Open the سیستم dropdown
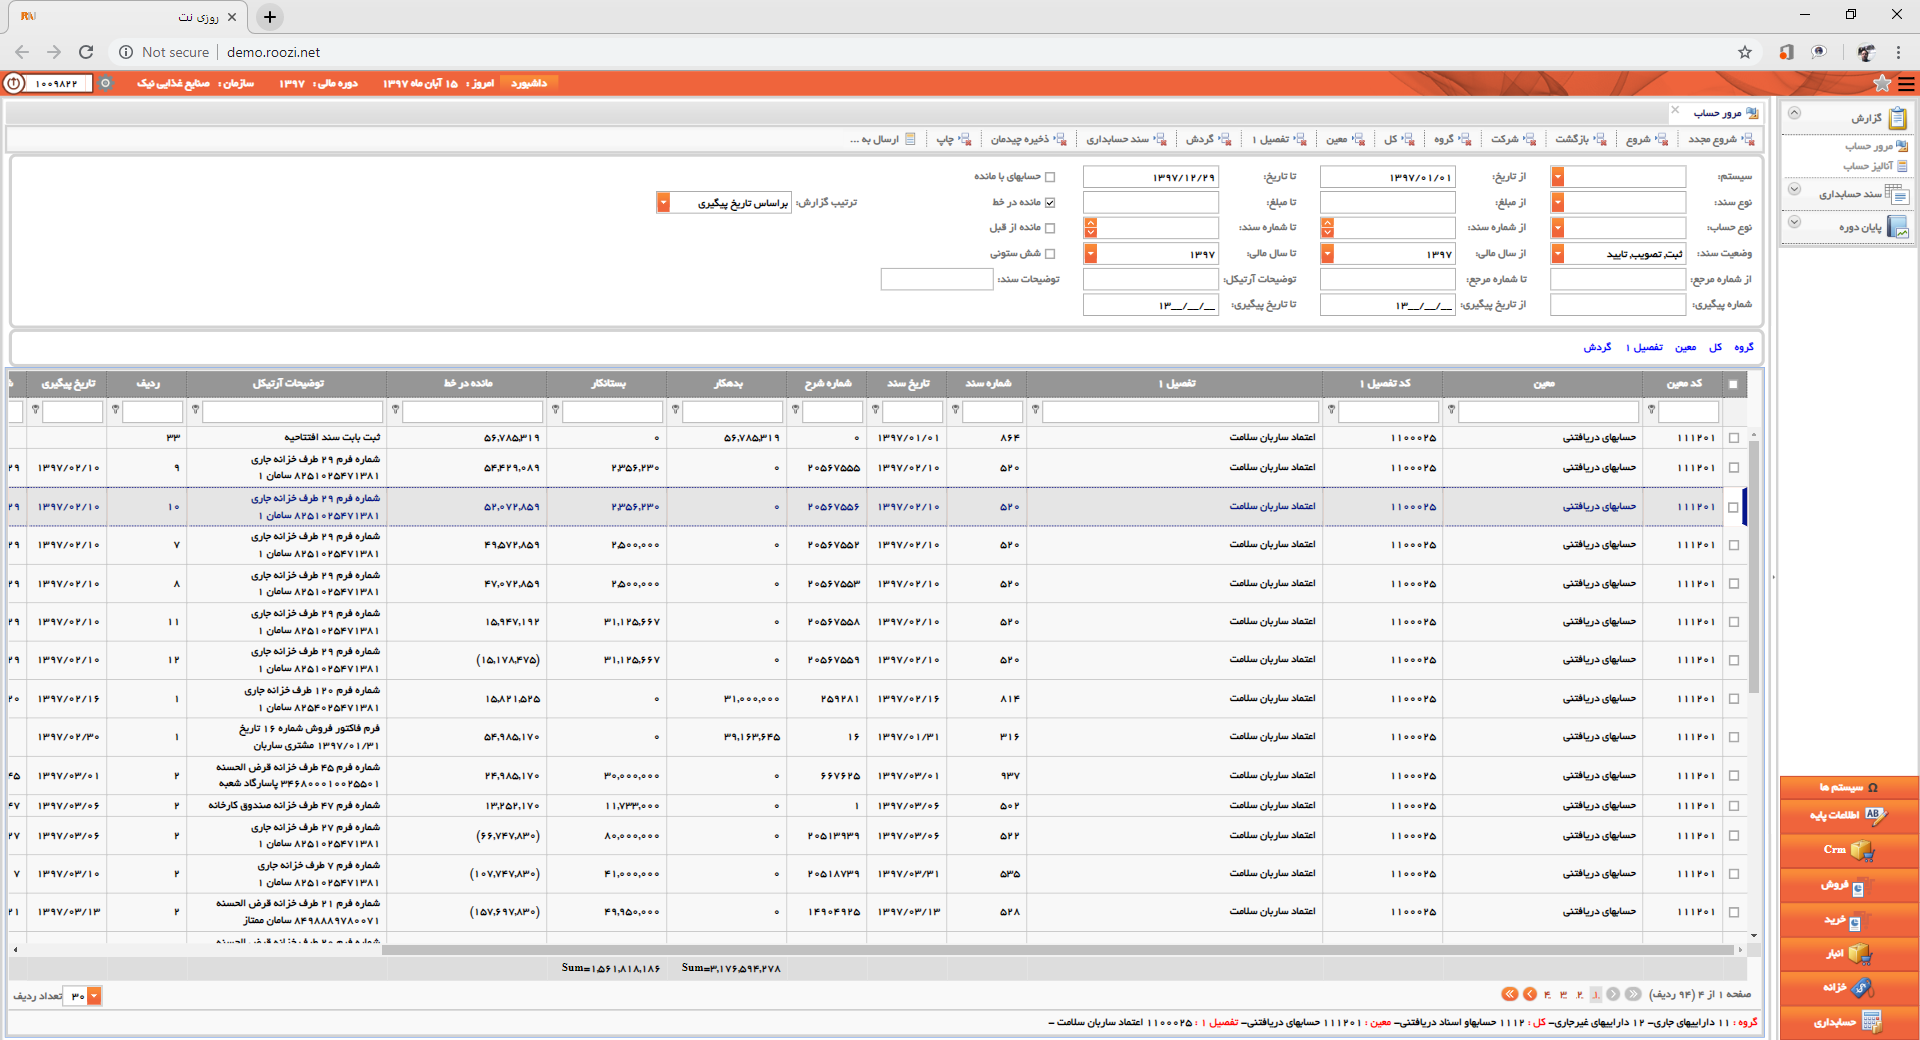Image resolution: width=1920 pixels, height=1040 pixels. pos(1557,177)
